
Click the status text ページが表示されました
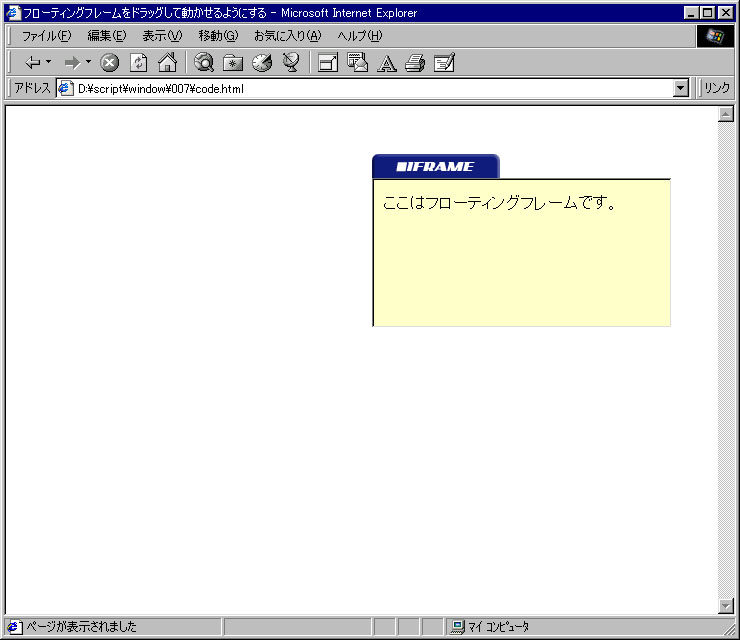[x=81, y=627]
